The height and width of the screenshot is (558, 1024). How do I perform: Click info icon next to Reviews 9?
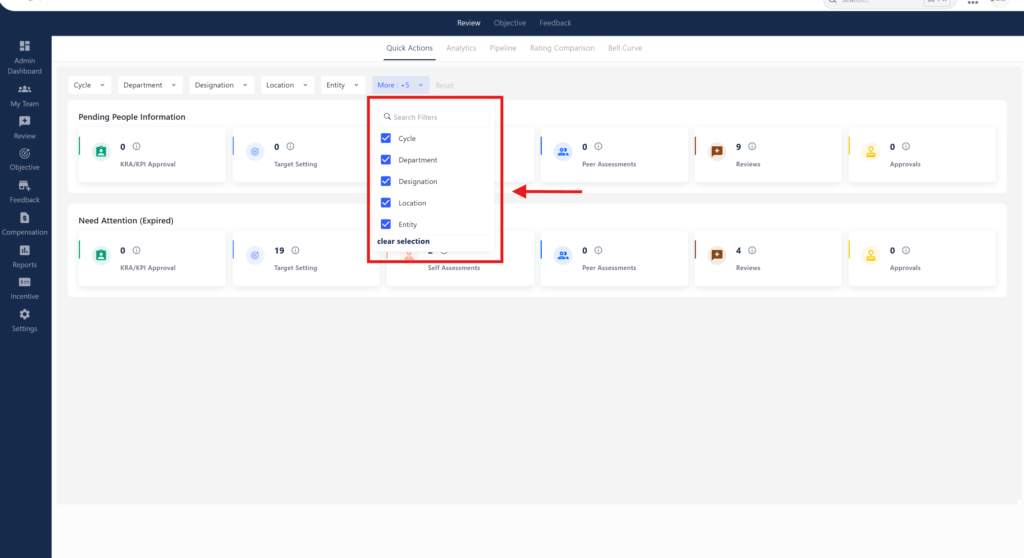point(752,146)
